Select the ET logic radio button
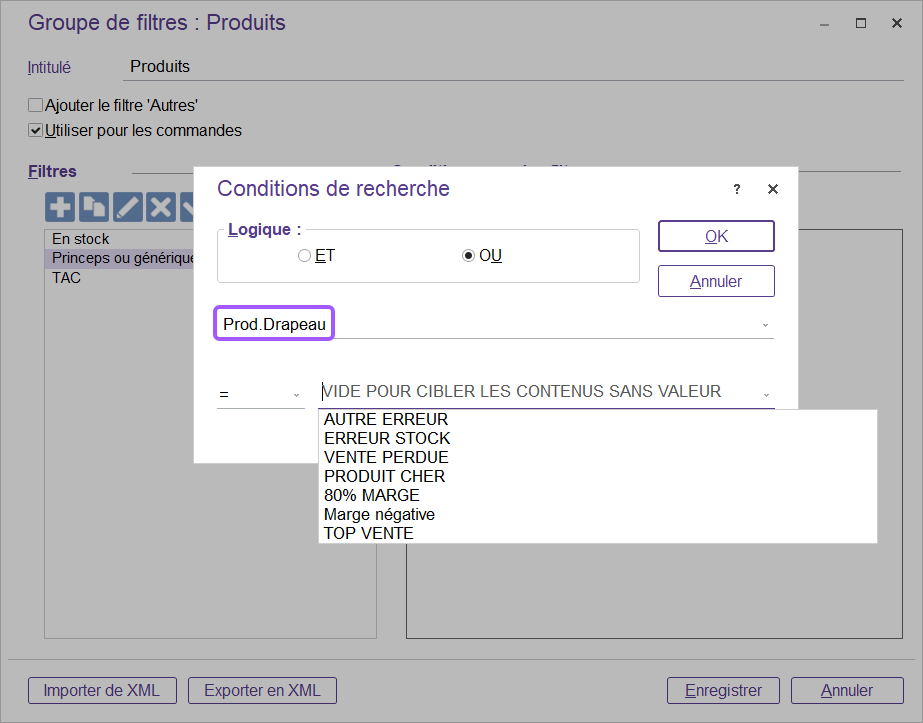This screenshot has width=923, height=723. [x=305, y=256]
